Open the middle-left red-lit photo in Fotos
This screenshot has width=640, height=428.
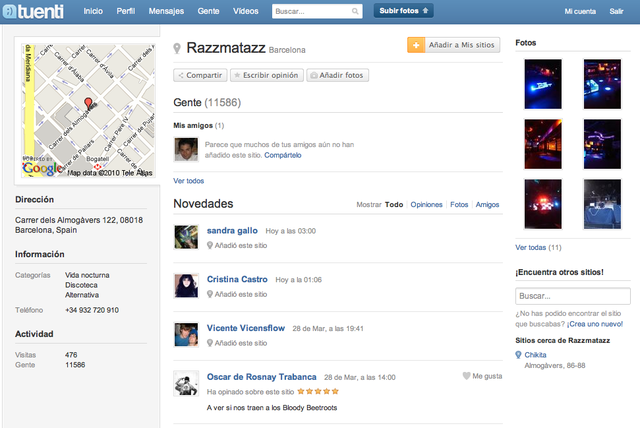543,144
